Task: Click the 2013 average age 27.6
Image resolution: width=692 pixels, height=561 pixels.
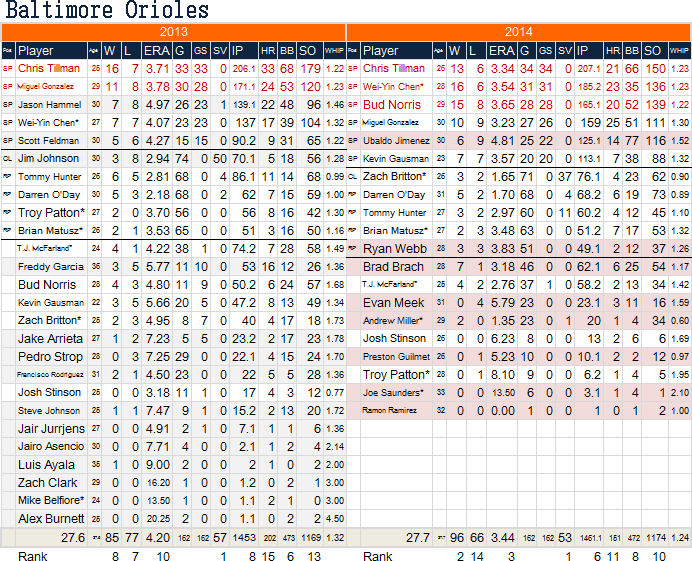Action: click(x=73, y=538)
